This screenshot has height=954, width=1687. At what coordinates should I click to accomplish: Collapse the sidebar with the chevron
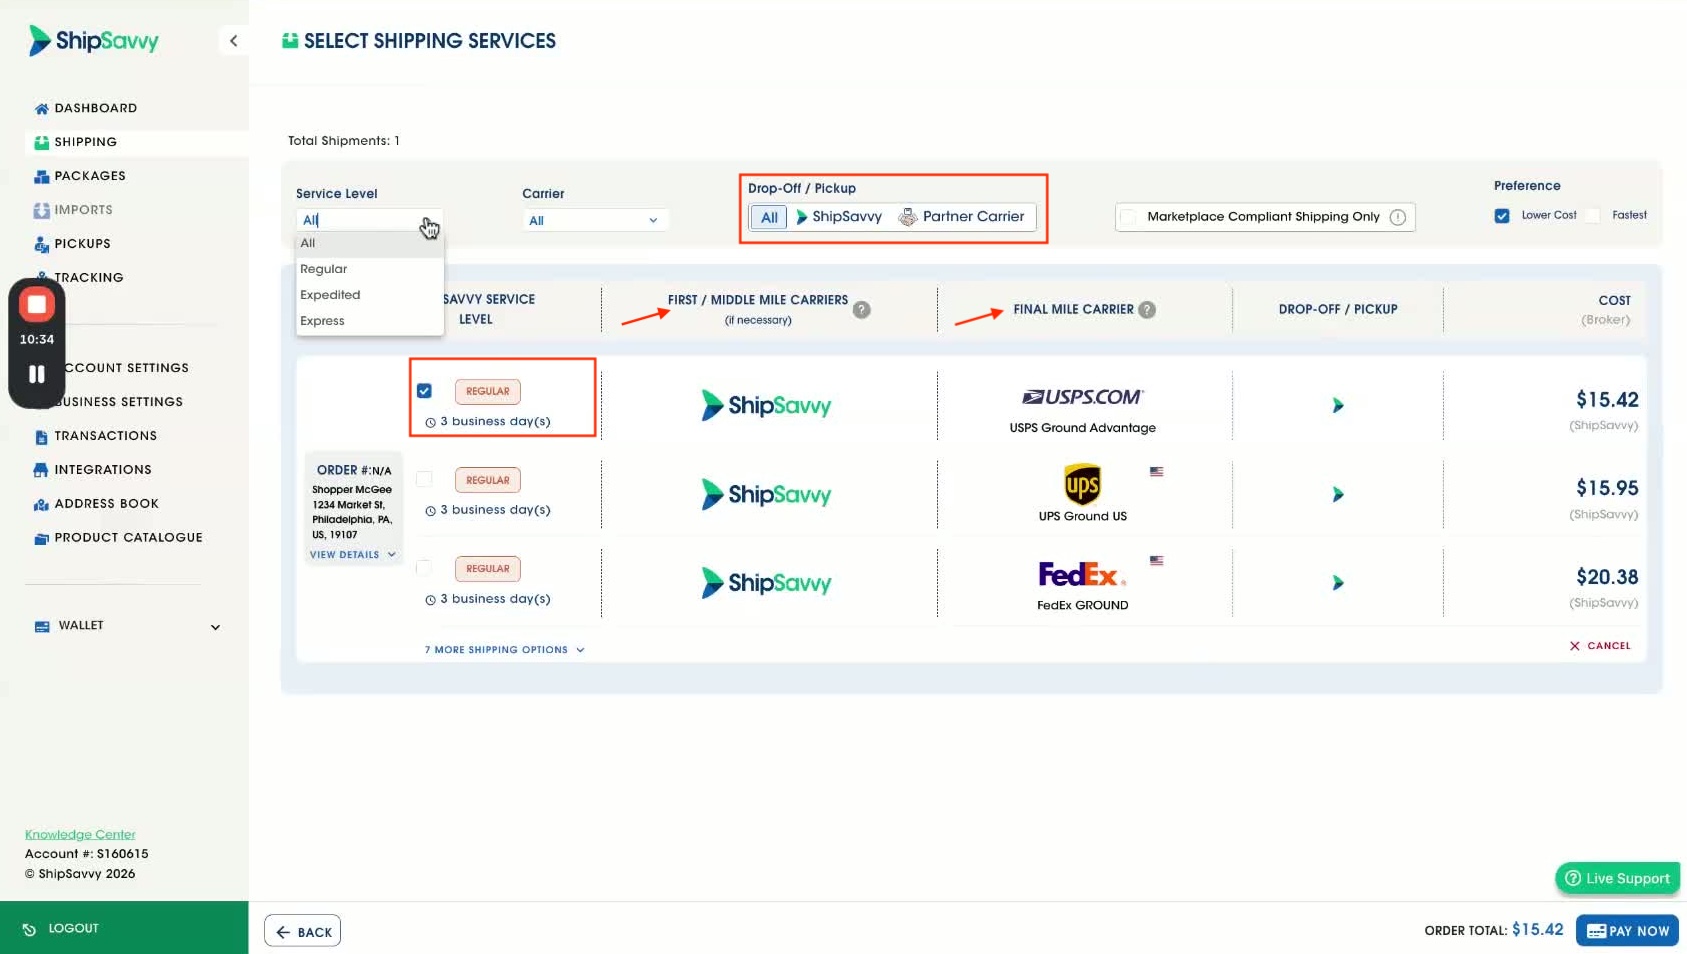pos(233,41)
